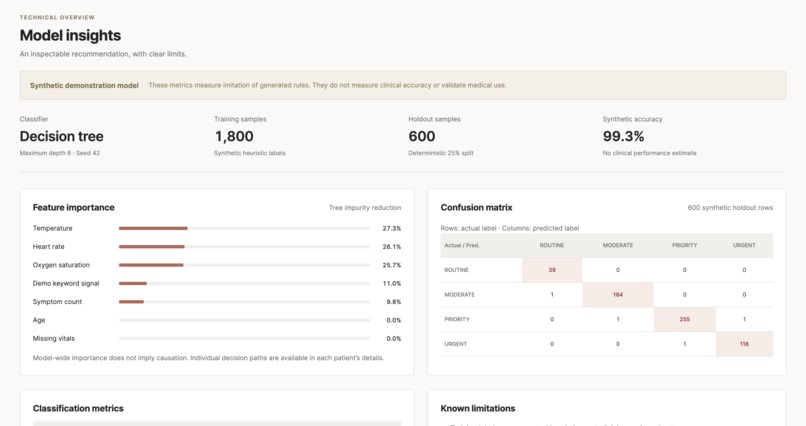The image size is (806, 426).
Task: Click the PRIORITY row label
Action: [457, 320]
